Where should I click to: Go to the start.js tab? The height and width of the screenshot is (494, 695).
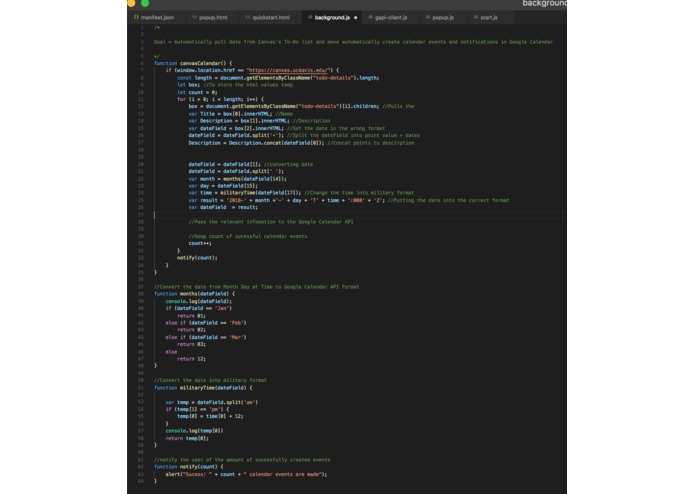[486, 18]
